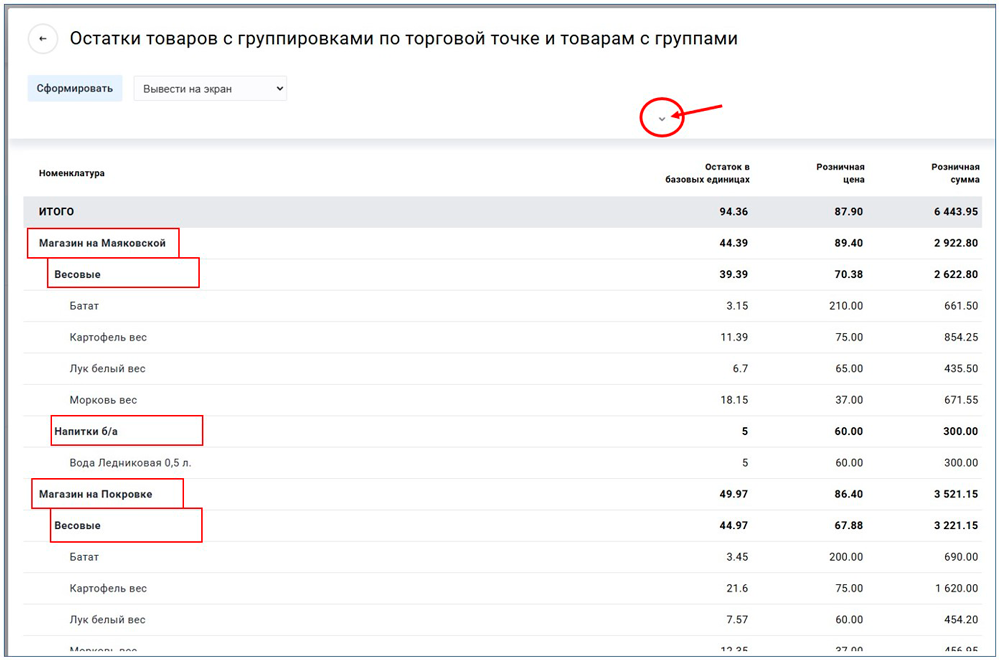This screenshot has width=1000, height=660.
Task: Select Морковь вес with 18.15 remaining
Action: click(x=103, y=400)
